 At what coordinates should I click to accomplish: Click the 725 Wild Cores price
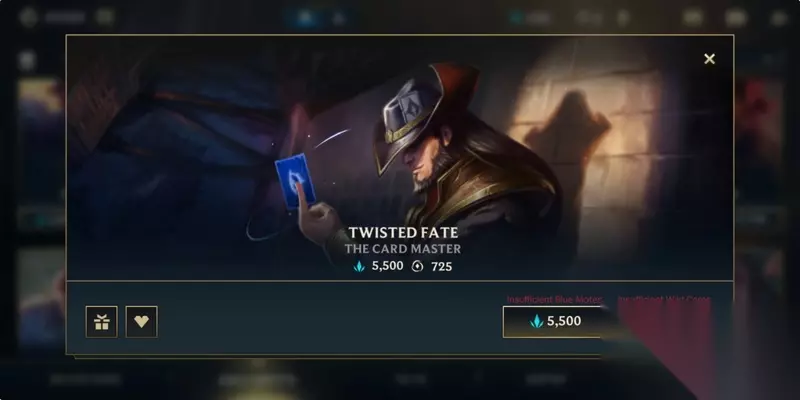[x=441, y=266]
